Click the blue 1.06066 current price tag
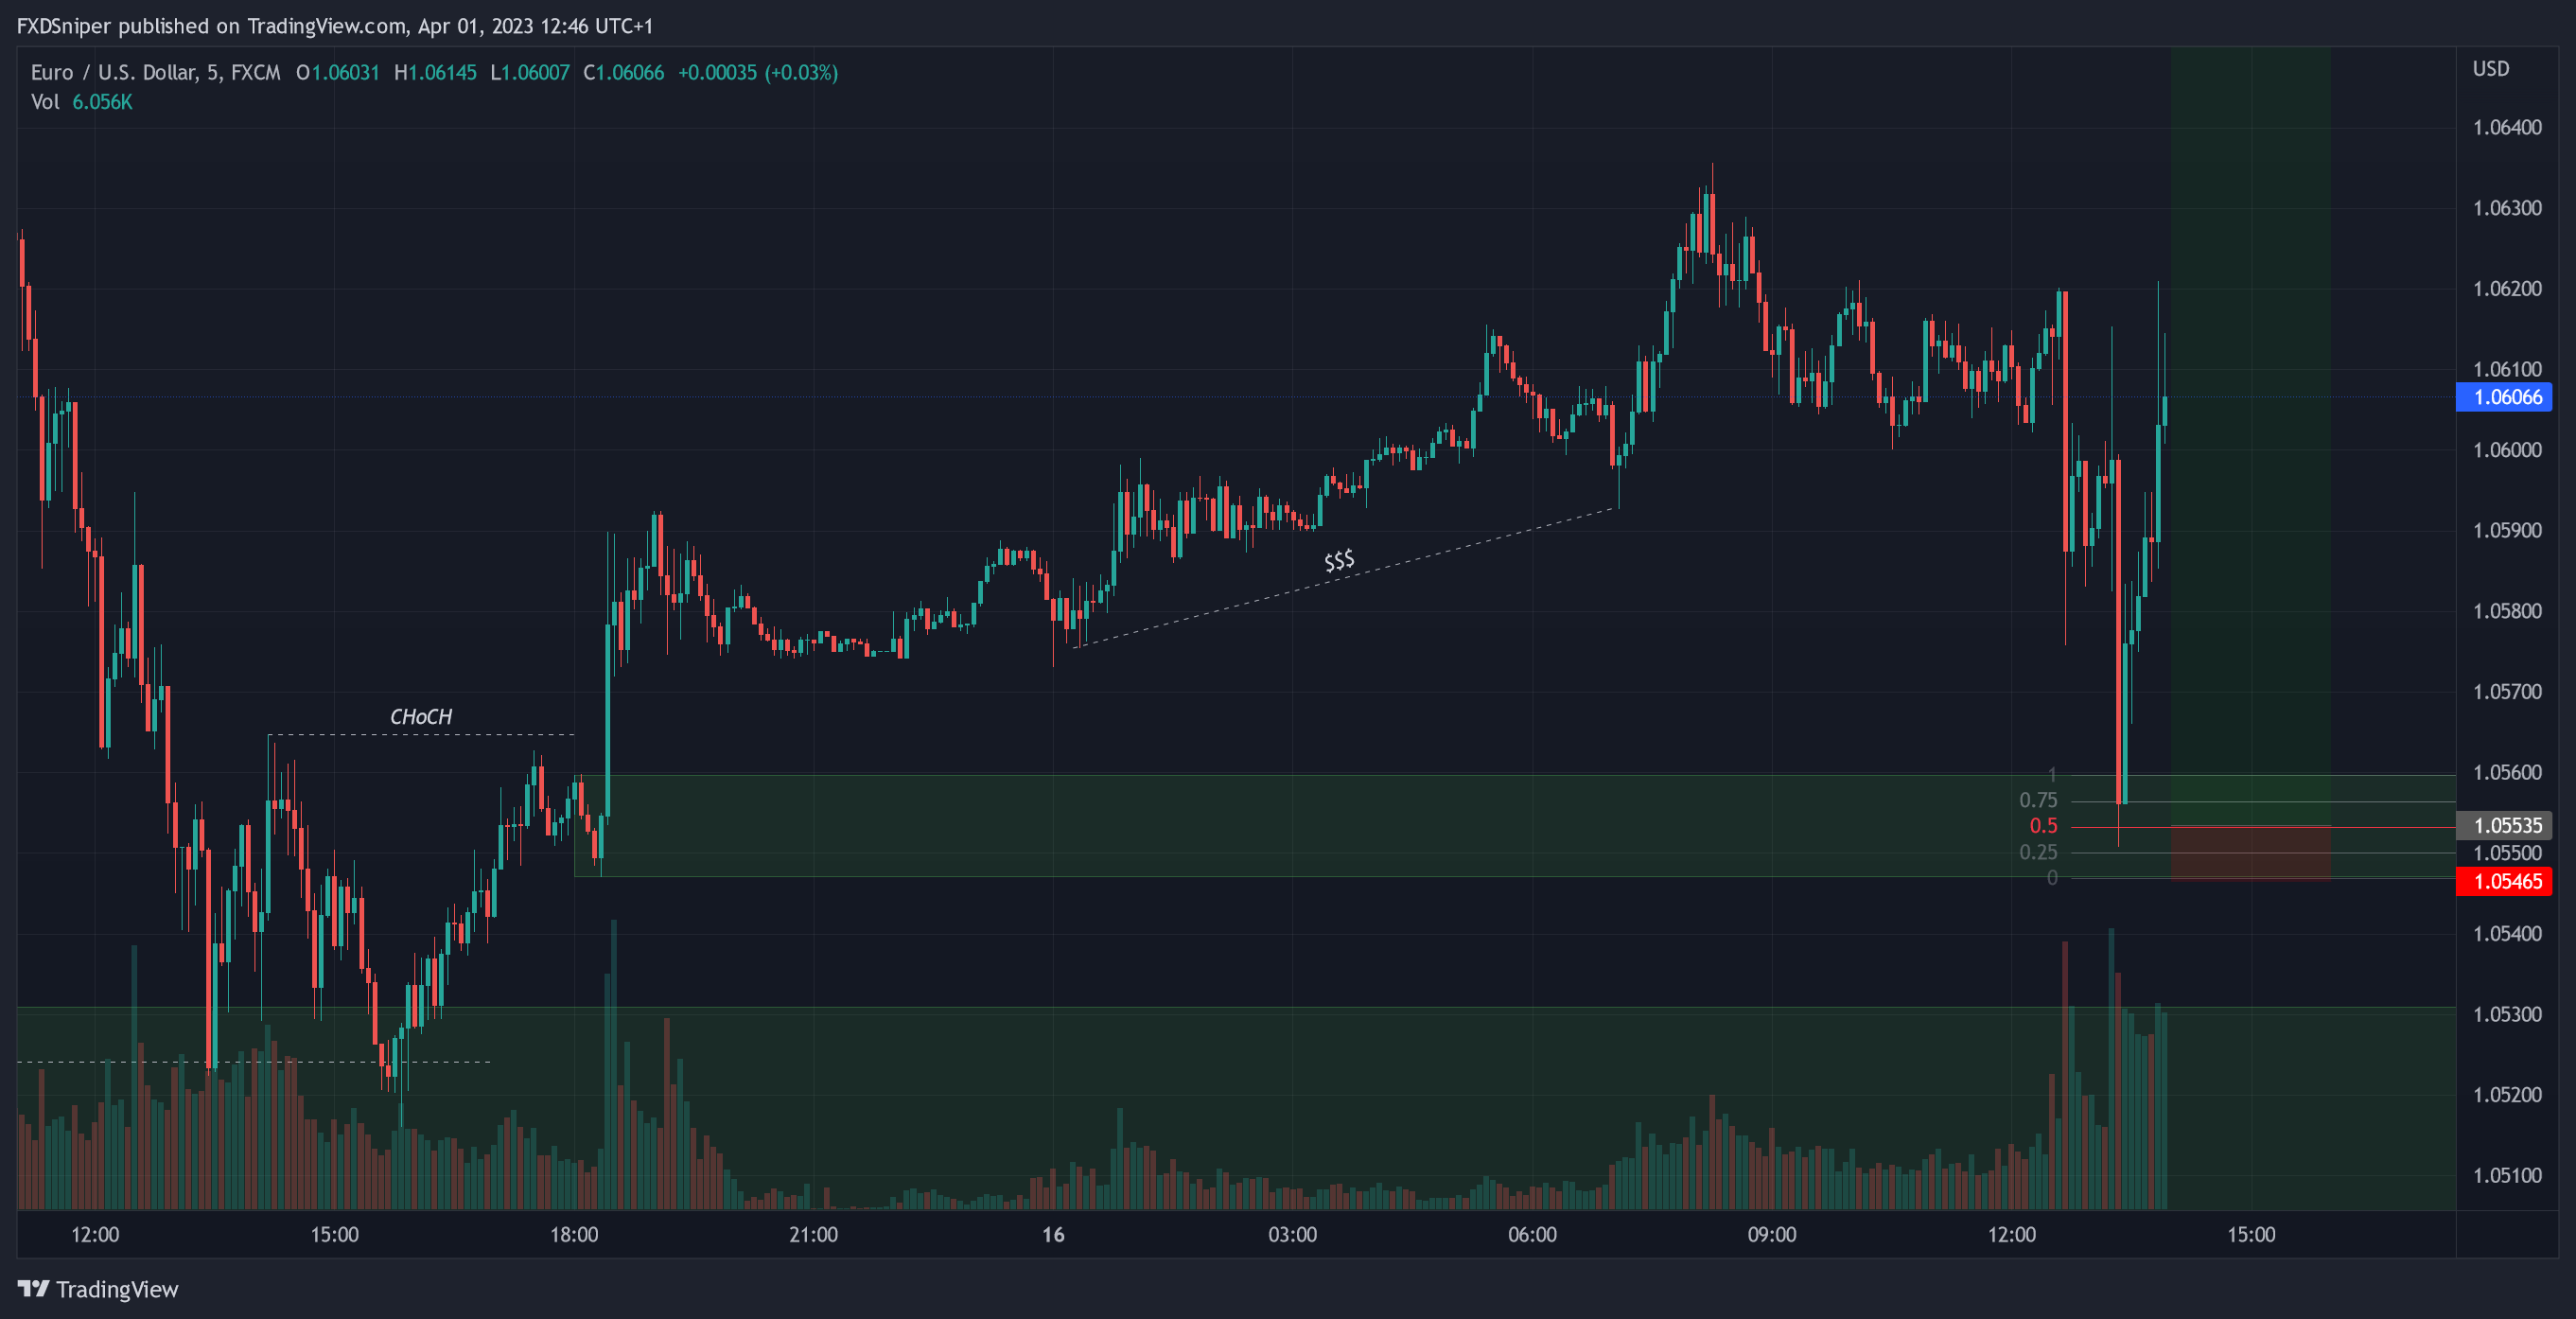Viewport: 2576px width, 1319px height. (2505, 397)
